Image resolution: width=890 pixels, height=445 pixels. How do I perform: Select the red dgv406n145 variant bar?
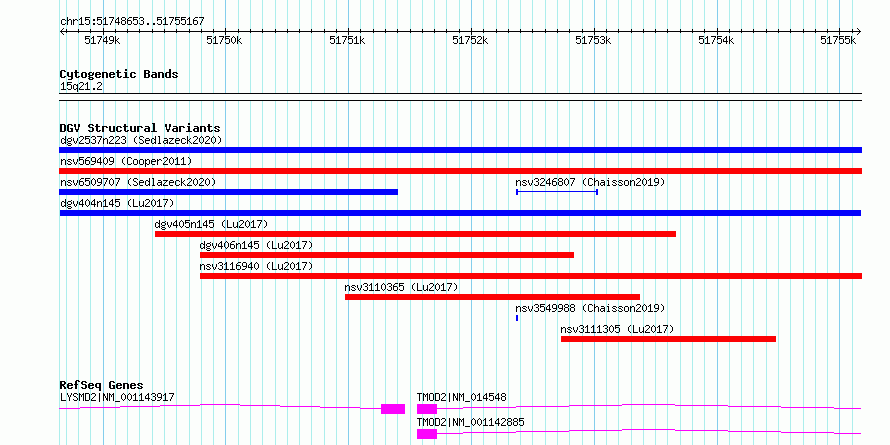pyautogui.click(x=387, y=255)
